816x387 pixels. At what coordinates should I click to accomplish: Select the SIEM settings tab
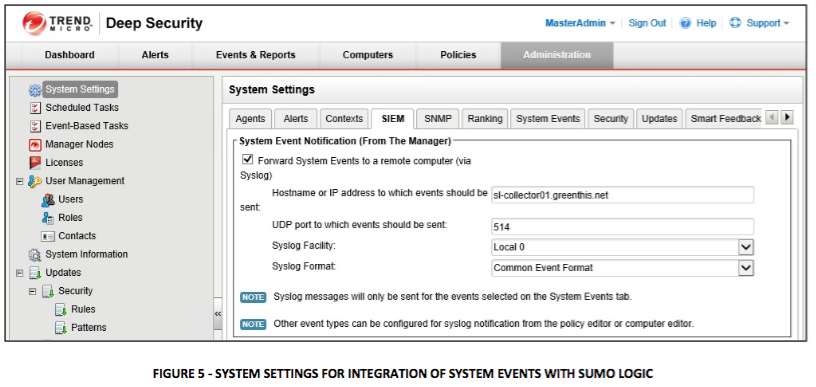click(x=393, y=119)
